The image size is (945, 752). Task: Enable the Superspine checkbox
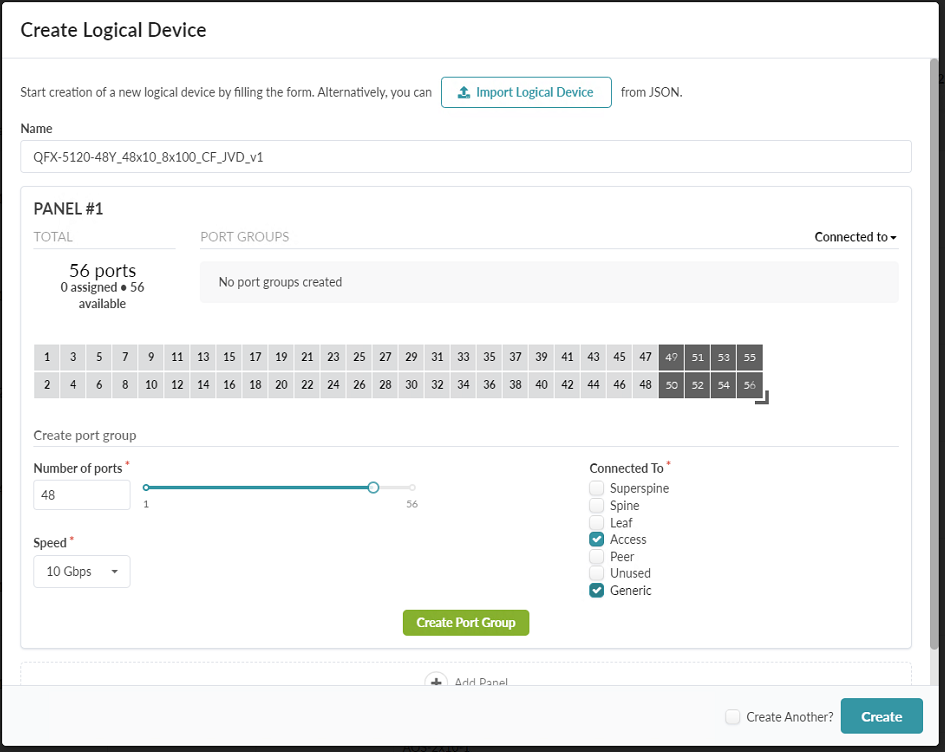(597, 489)
